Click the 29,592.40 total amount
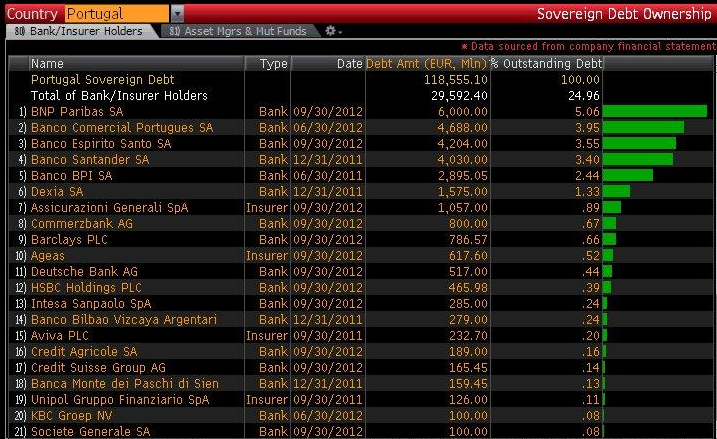 click(x=459, y=96)
